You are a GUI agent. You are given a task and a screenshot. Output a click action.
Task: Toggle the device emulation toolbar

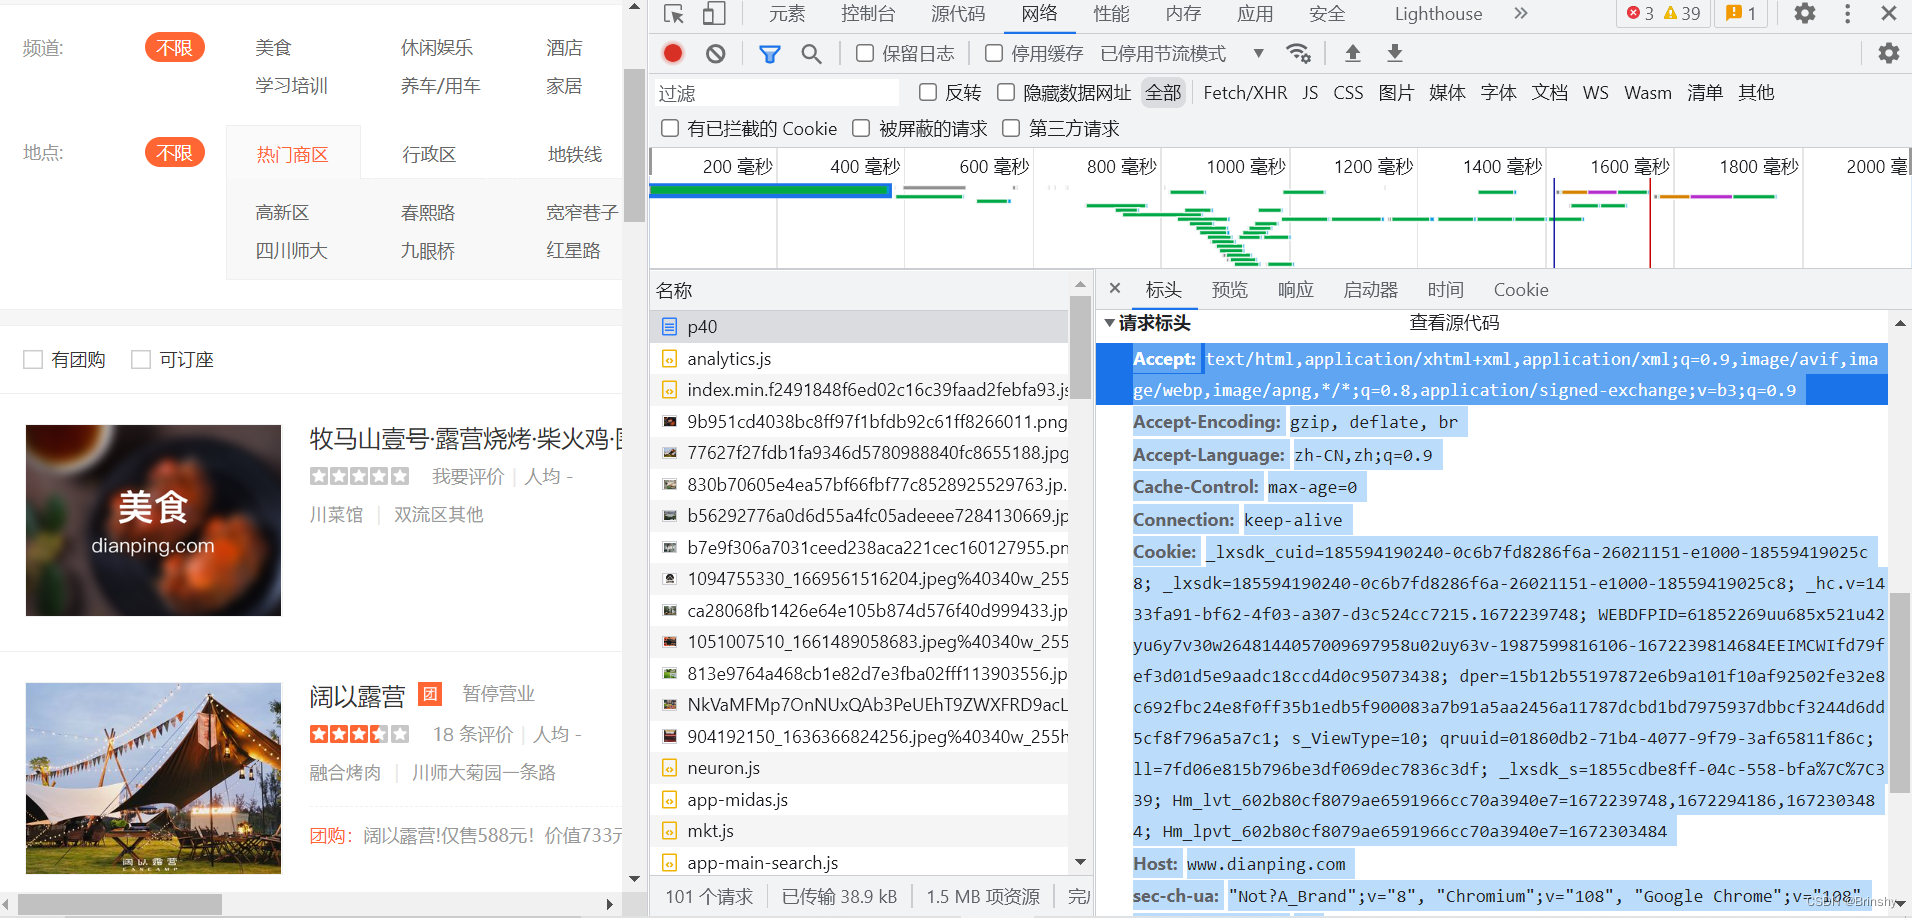pyautogui.click(x=712, y=14)
